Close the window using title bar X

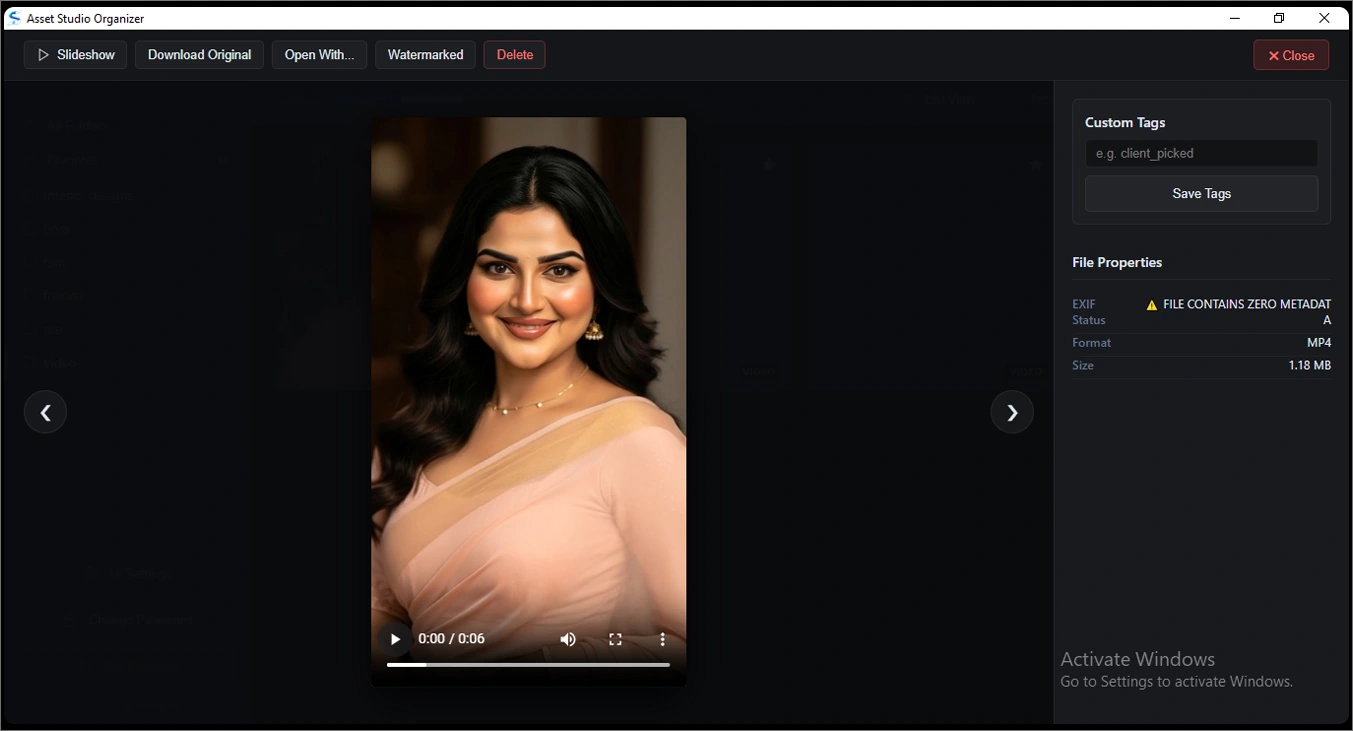[1324, 18]
